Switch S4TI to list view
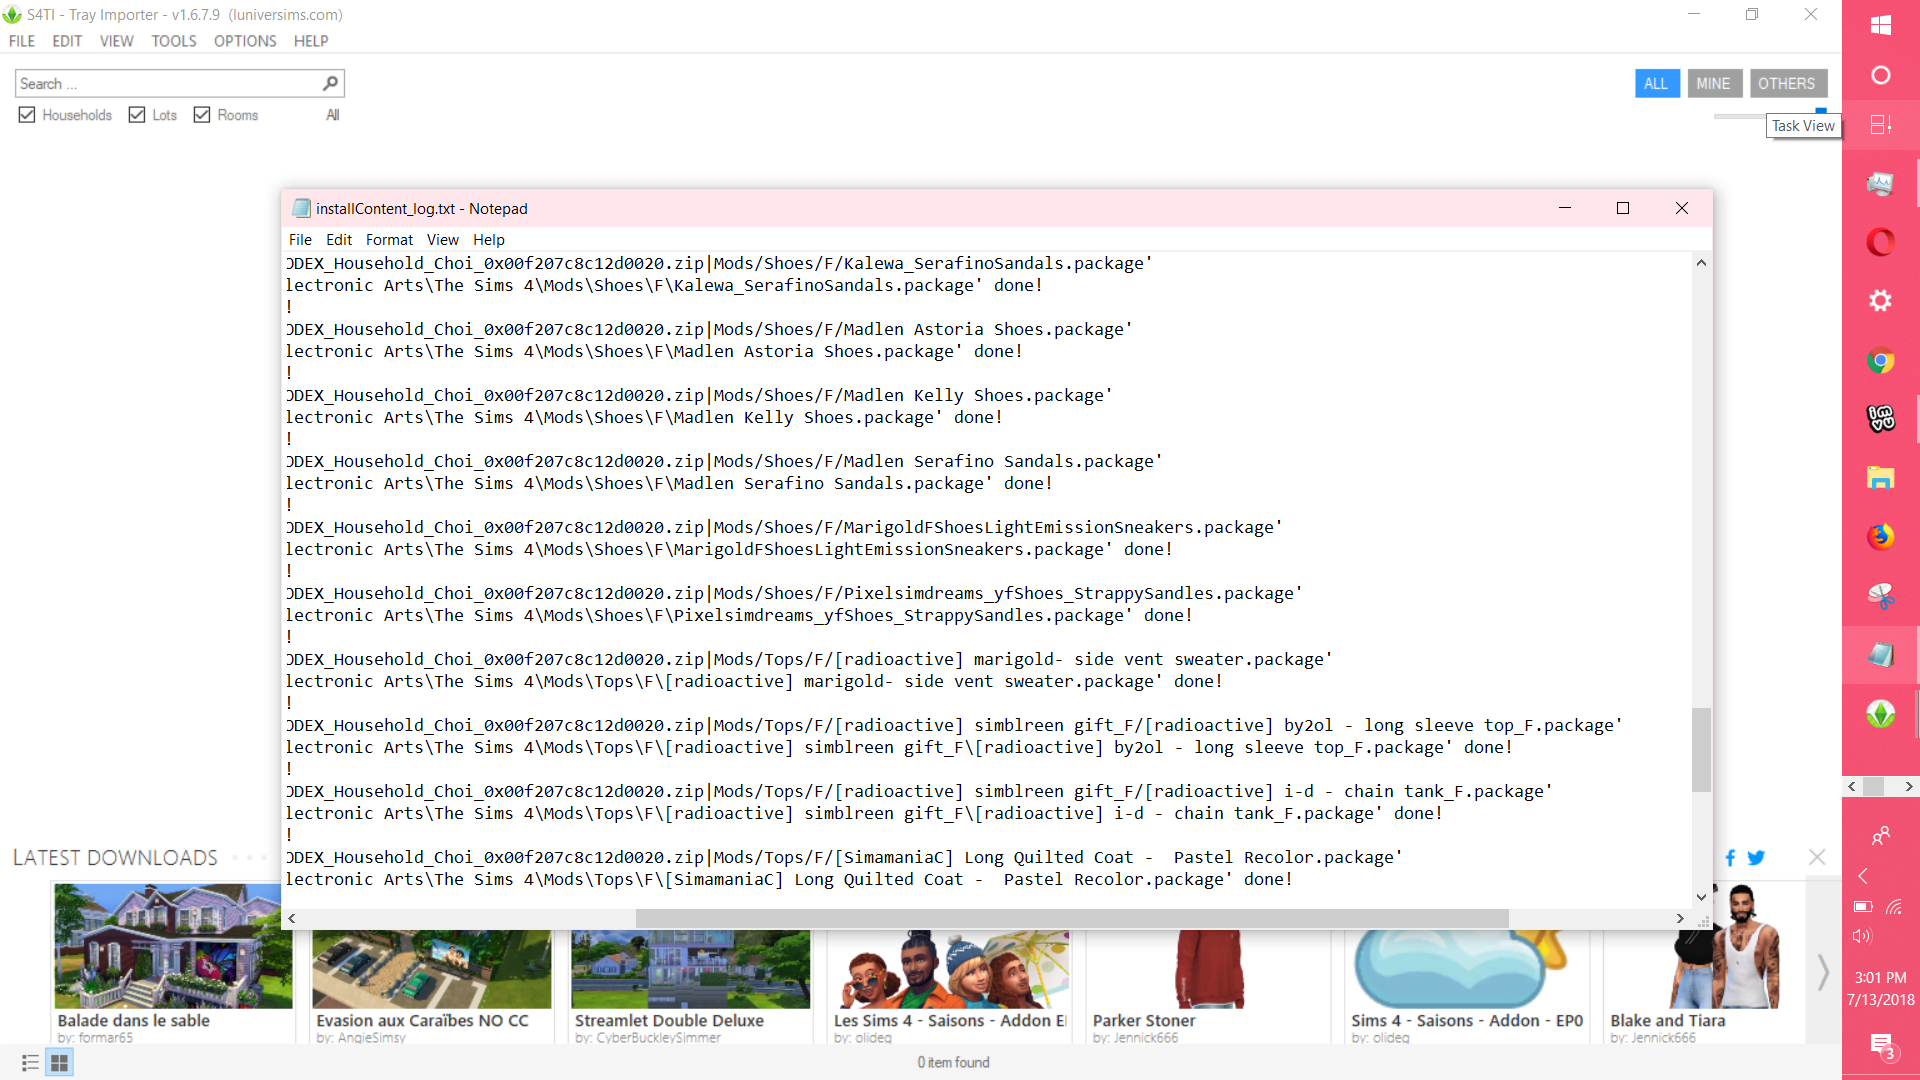The width and height of the screenshot is (1920, 1080). point(30,1063)
